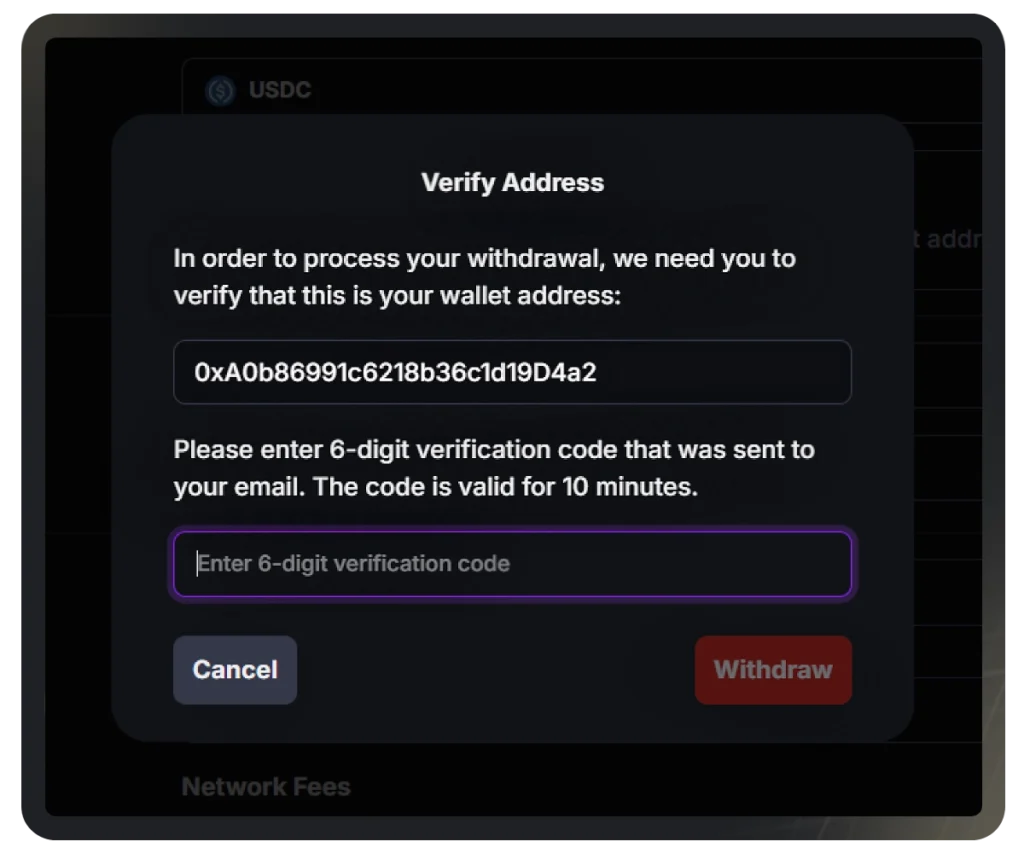This screenshot has width=1024, height=853.
Task: Cancel the address verification dialog
Action: 235,670
